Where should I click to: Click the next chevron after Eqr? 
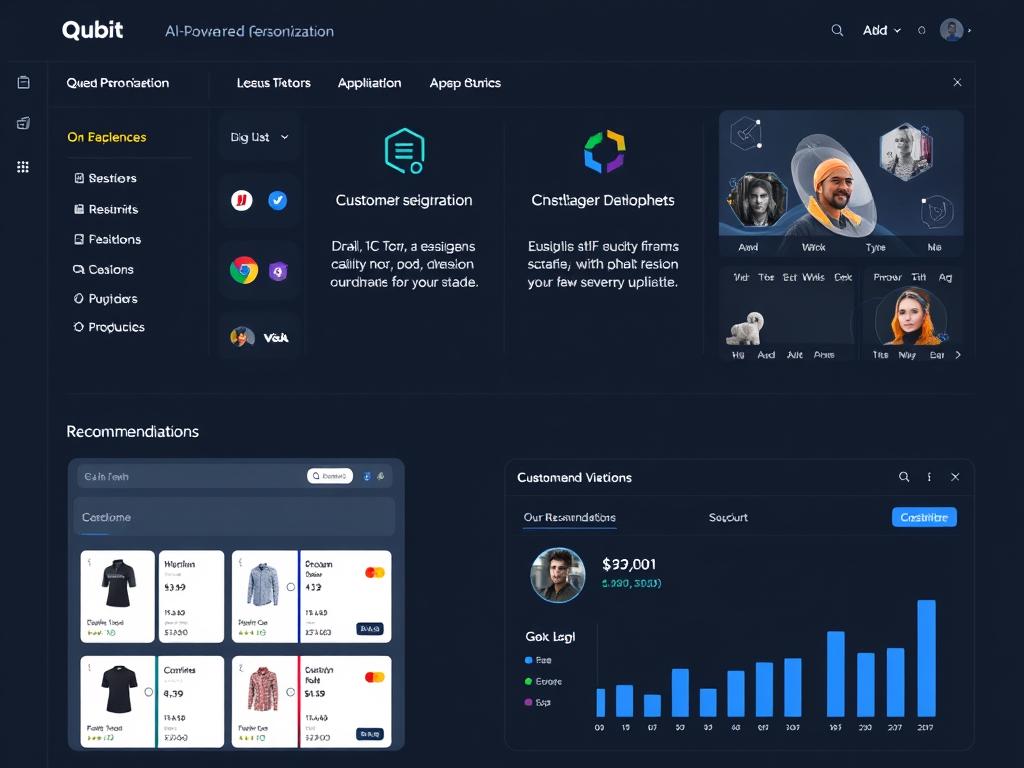957,355
